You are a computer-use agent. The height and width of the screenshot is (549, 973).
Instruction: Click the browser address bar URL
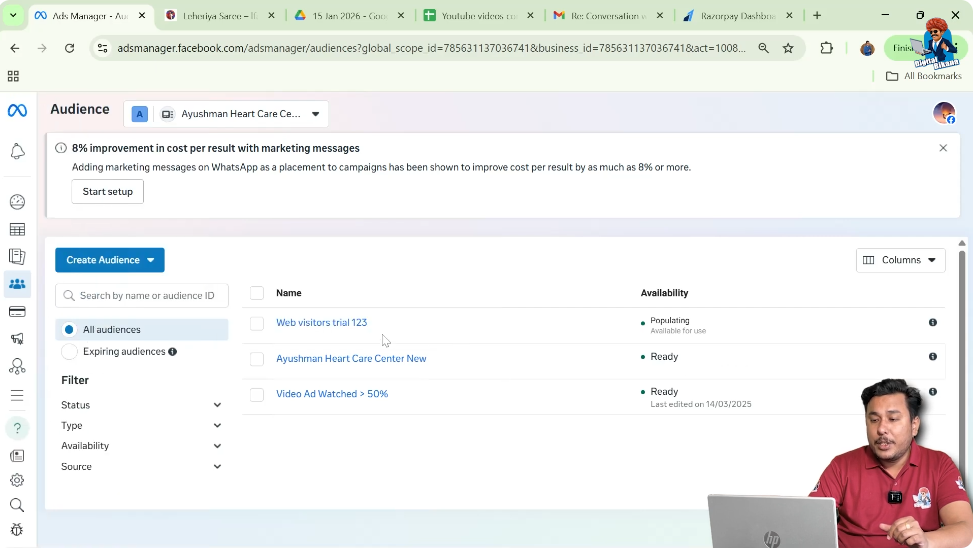click(431, 48)
